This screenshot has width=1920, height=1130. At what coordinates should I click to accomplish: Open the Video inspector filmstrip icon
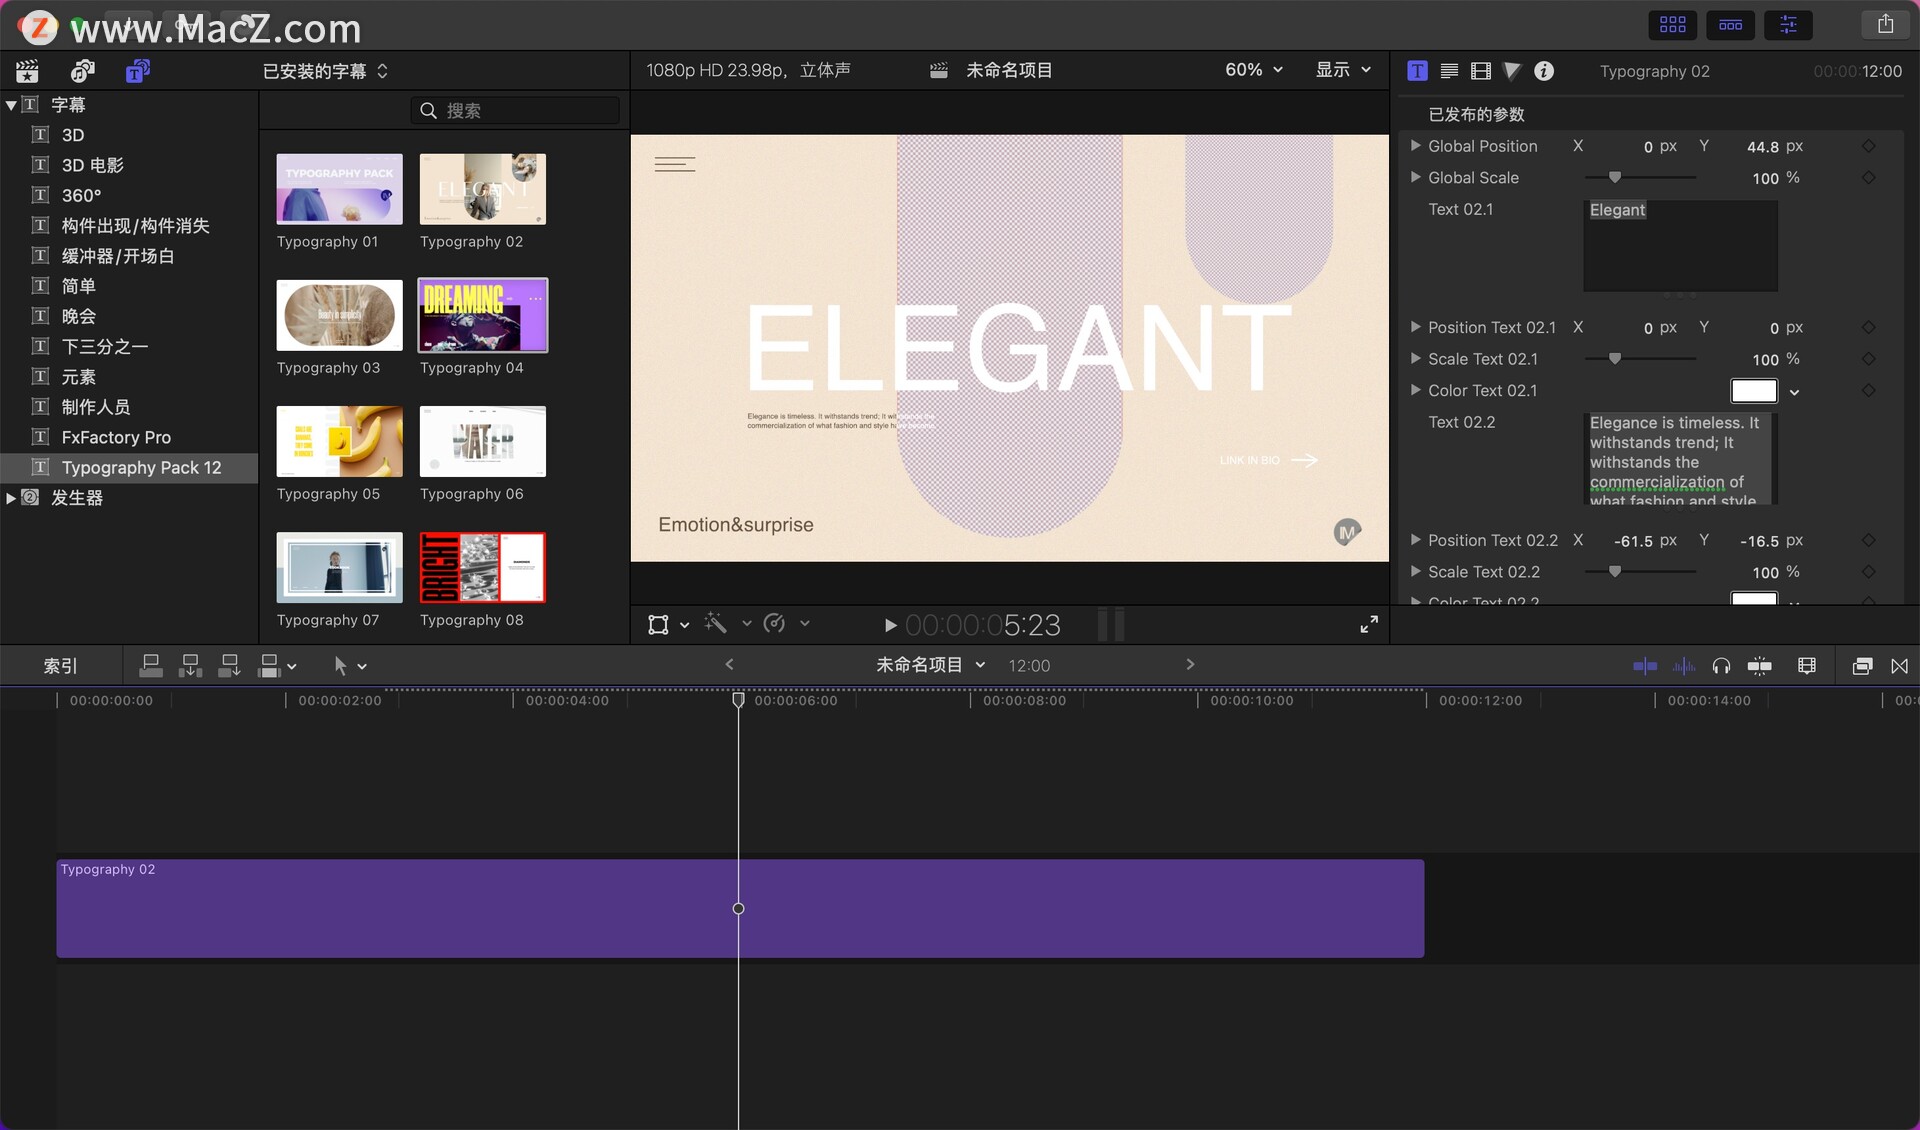point(1481,71)
